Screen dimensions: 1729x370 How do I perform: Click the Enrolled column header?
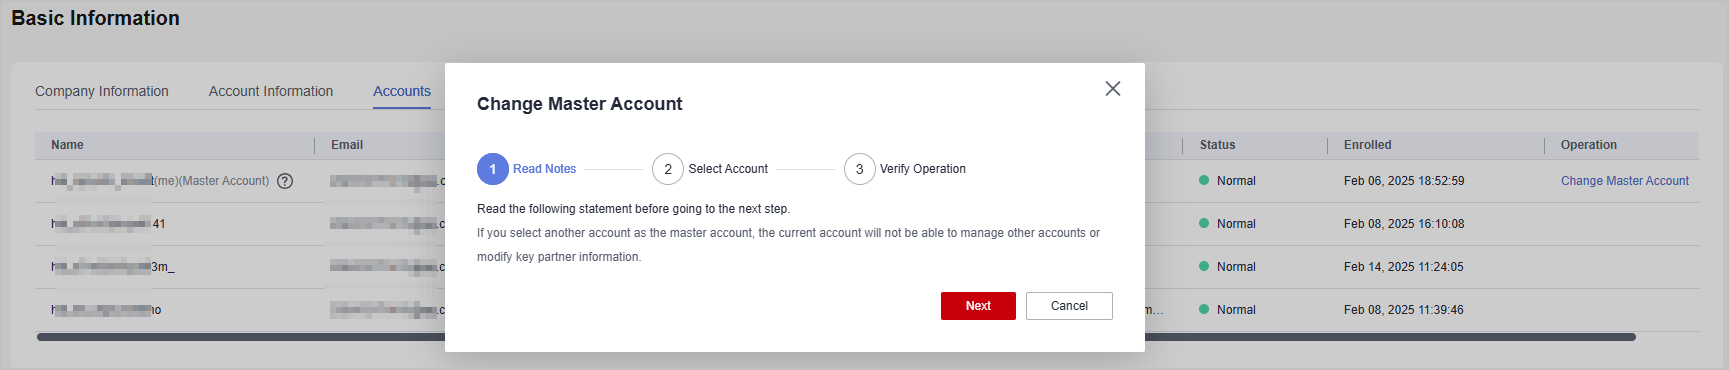[1368, 145]
